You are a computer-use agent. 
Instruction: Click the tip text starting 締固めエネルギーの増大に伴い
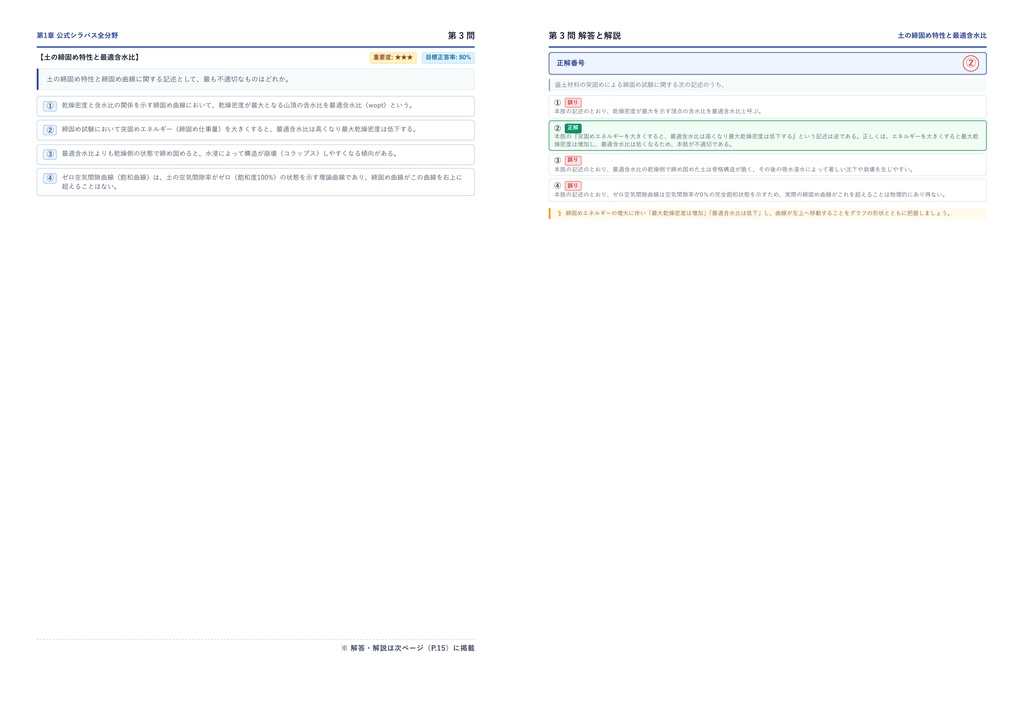[758, 213]
